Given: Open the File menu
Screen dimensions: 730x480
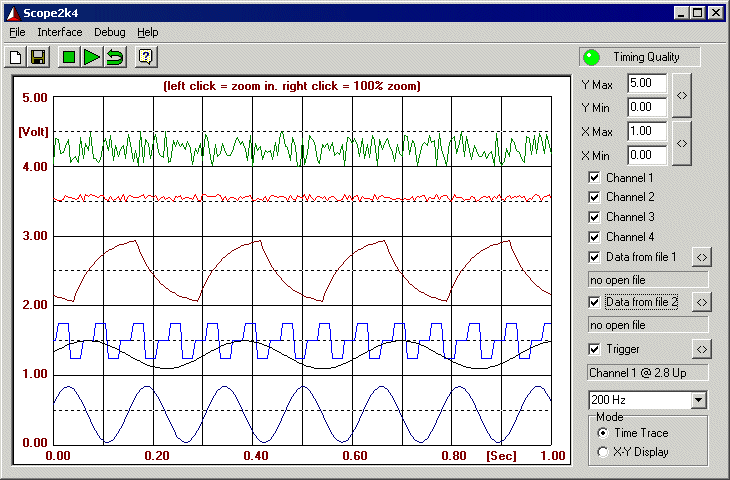Looking at the screenshot, I should (x=17, y=32).
